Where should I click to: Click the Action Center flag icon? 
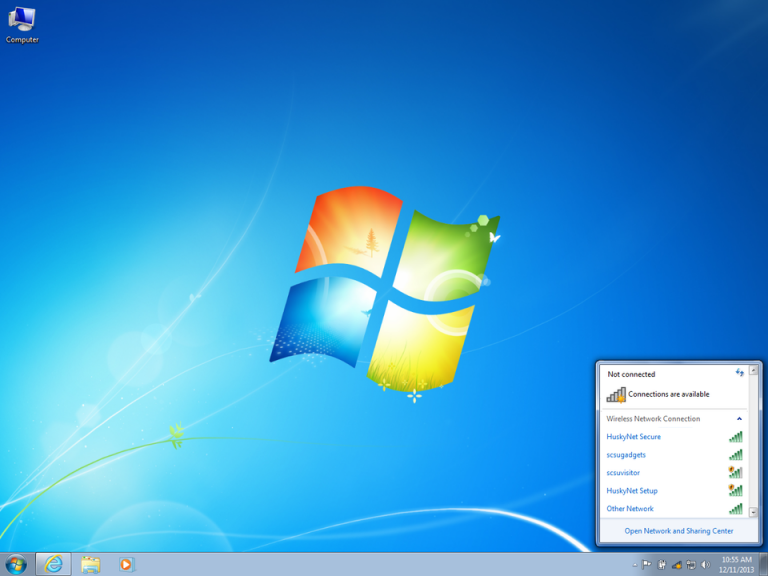(x=647, y=565)
